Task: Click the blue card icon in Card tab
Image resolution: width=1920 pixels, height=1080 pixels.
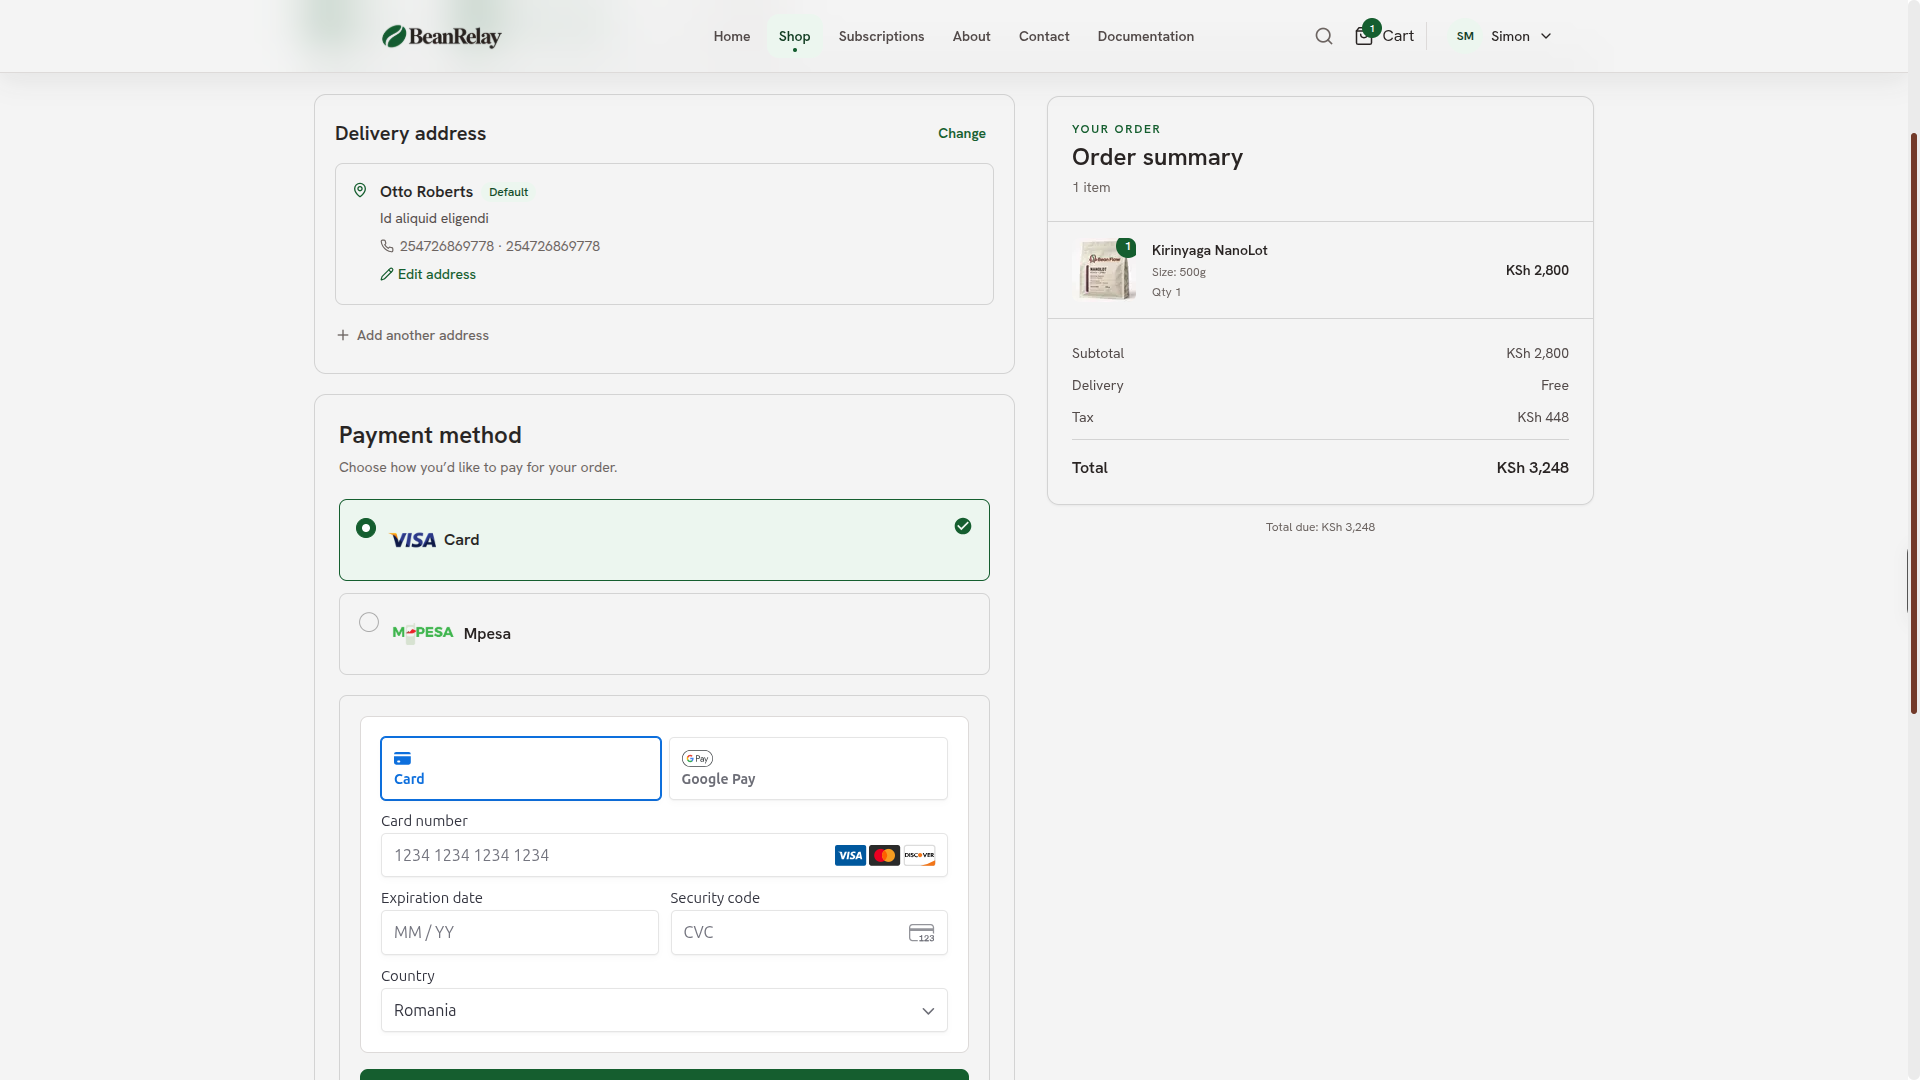Action: [x=402, y=759]
